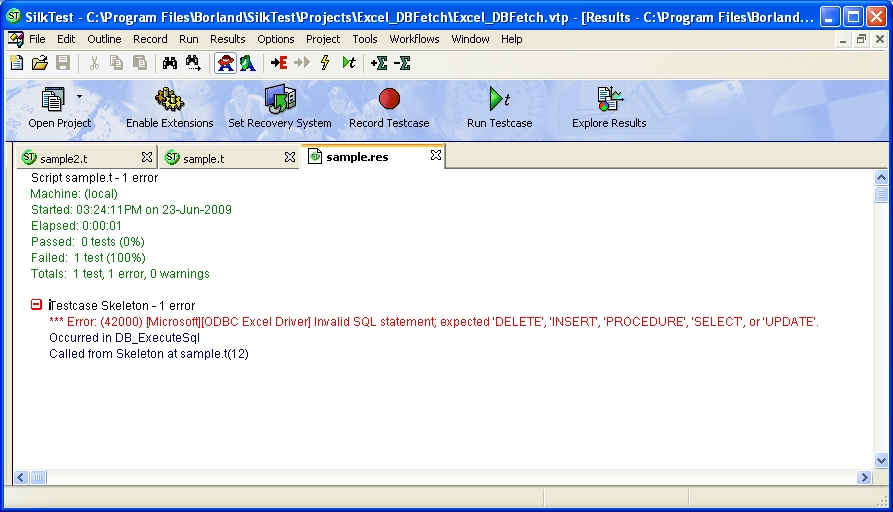The height and width of the screenshot is (512, 893).
Task: Open the Help menu
Action: (511, 39)
